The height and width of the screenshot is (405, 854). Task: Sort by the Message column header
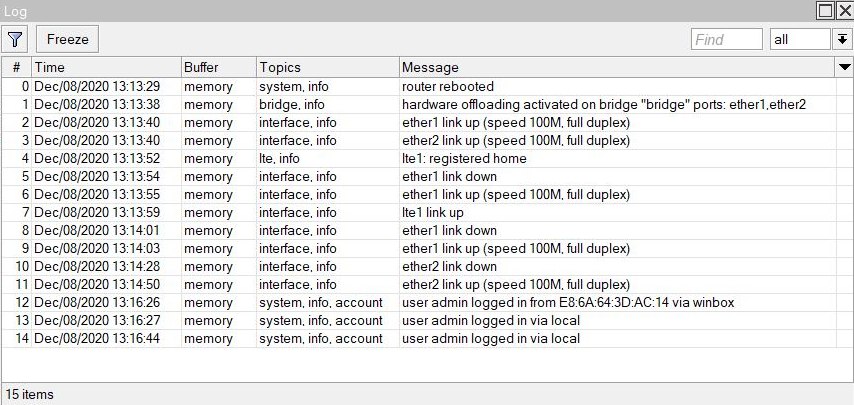[x=617, y=67]
